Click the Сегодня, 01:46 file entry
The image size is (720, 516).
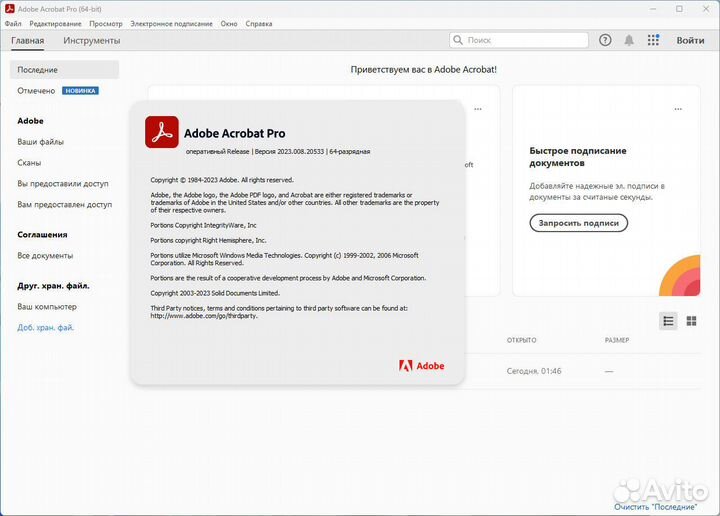point(534,371)
